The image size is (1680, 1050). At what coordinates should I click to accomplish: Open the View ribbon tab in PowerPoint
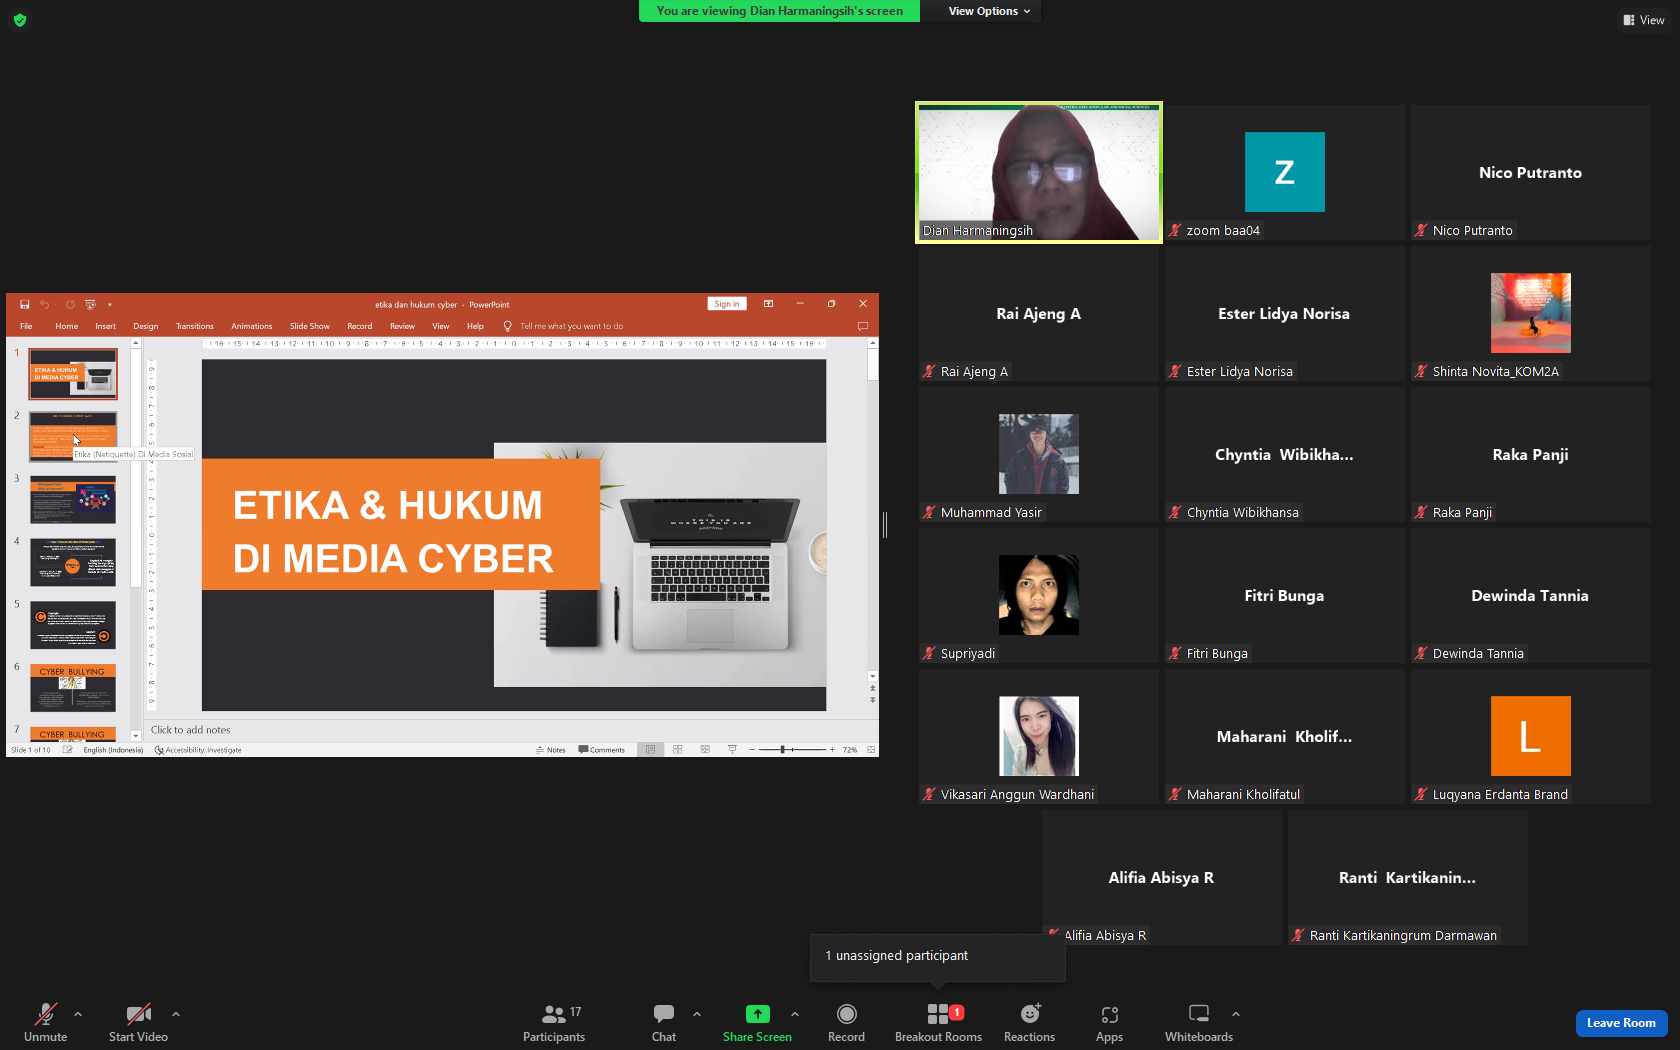pyautogui.click(x=441, y=326)
